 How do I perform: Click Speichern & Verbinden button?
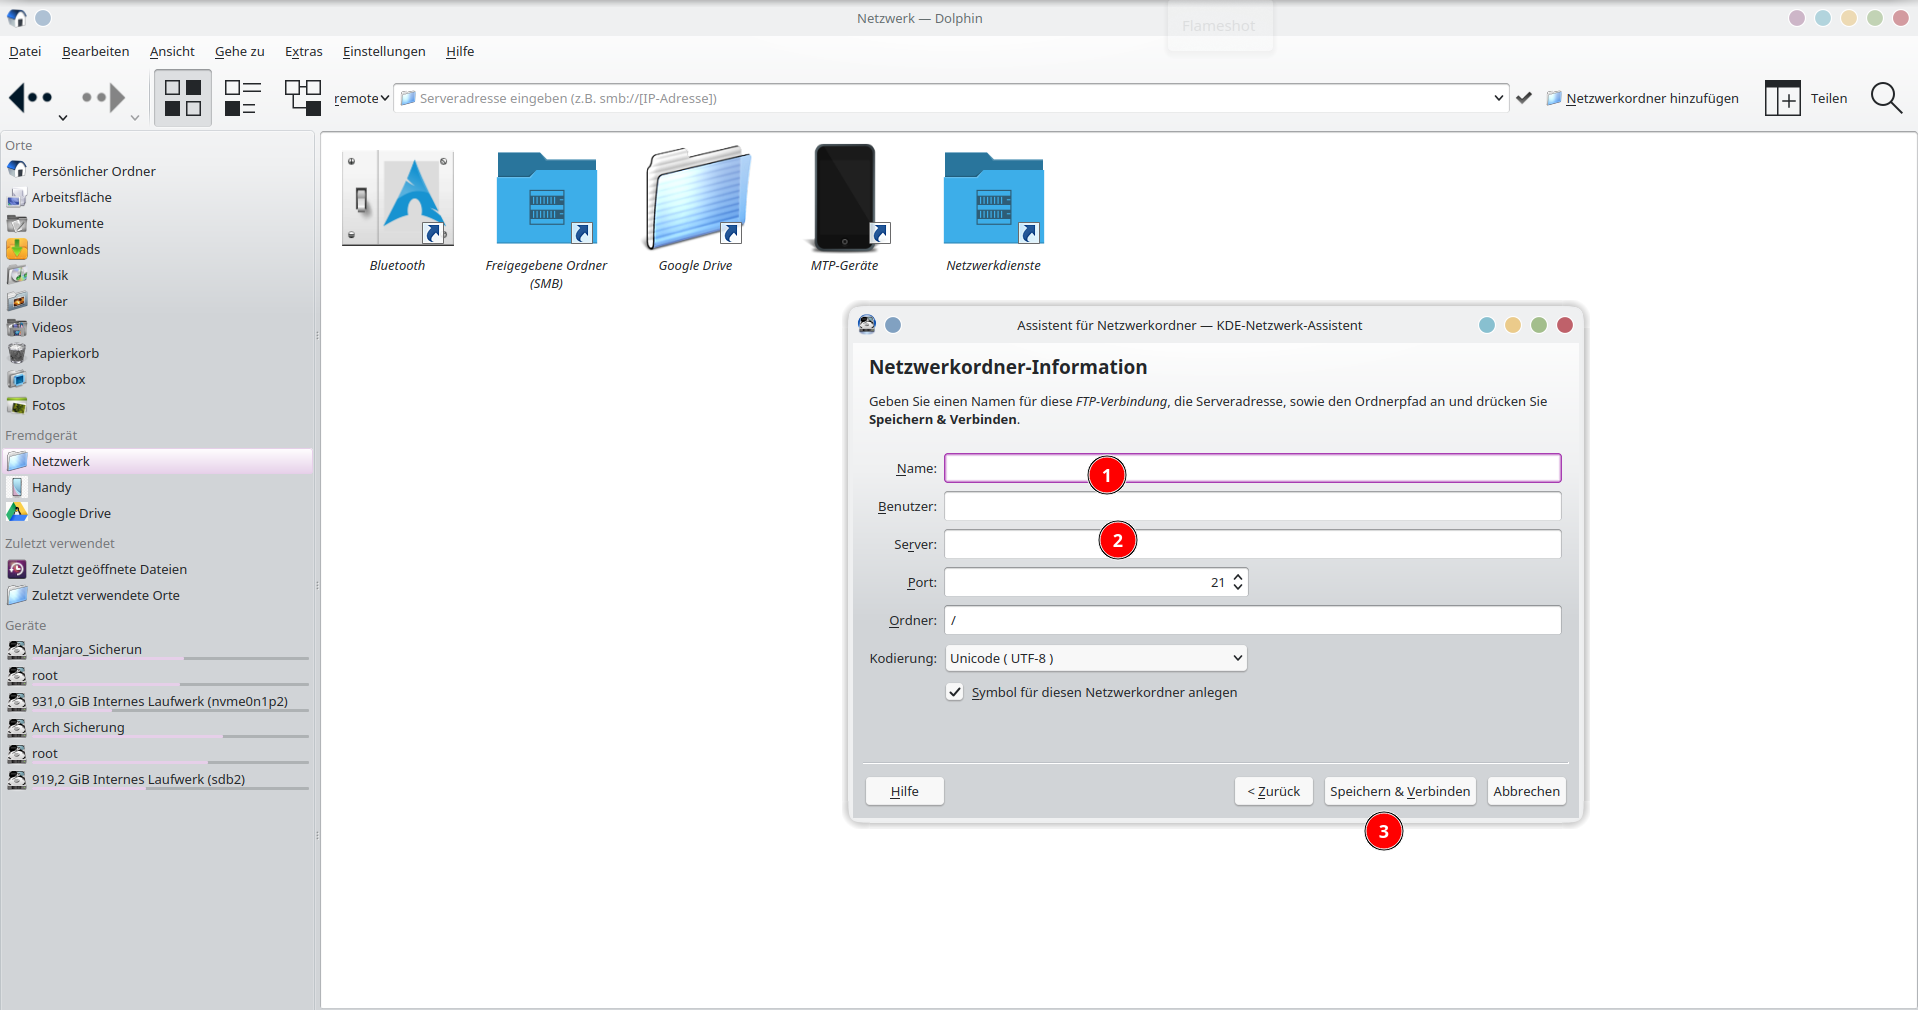1399,791
